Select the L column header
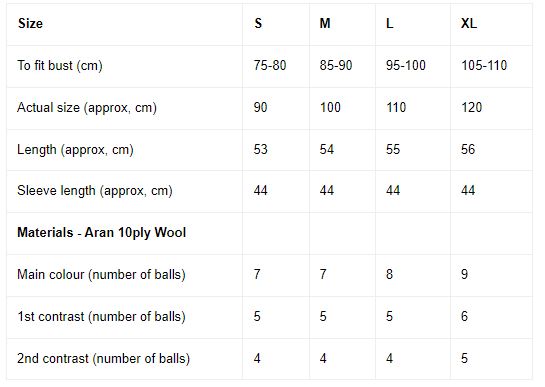 (x=390, y=24)
